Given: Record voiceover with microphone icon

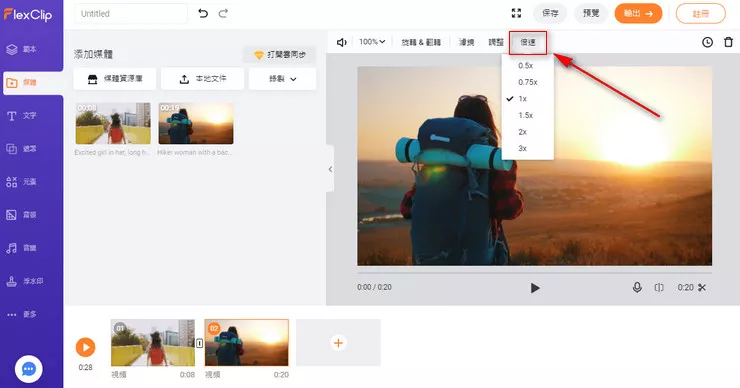Looking at the screenshot, I should coord(637,287).
